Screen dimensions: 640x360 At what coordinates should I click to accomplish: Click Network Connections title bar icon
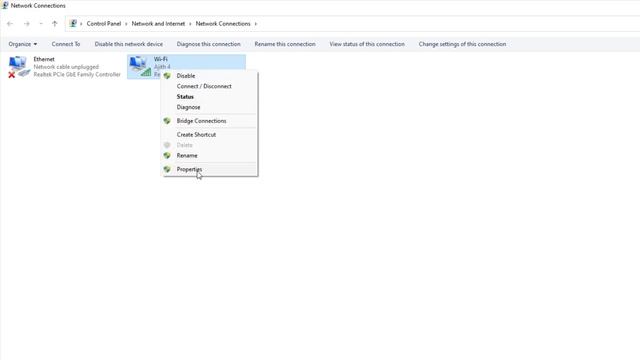(x=5, y=5)
